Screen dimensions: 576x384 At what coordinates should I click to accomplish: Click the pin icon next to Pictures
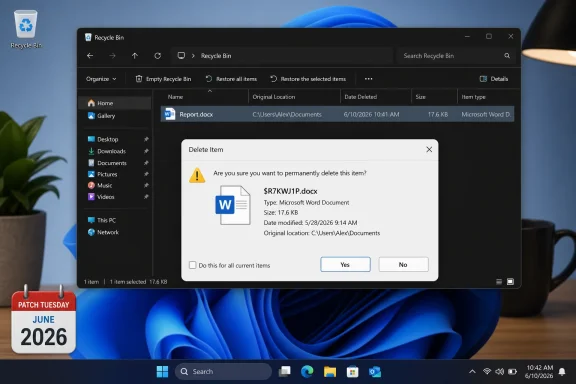(x=146, y=174)
